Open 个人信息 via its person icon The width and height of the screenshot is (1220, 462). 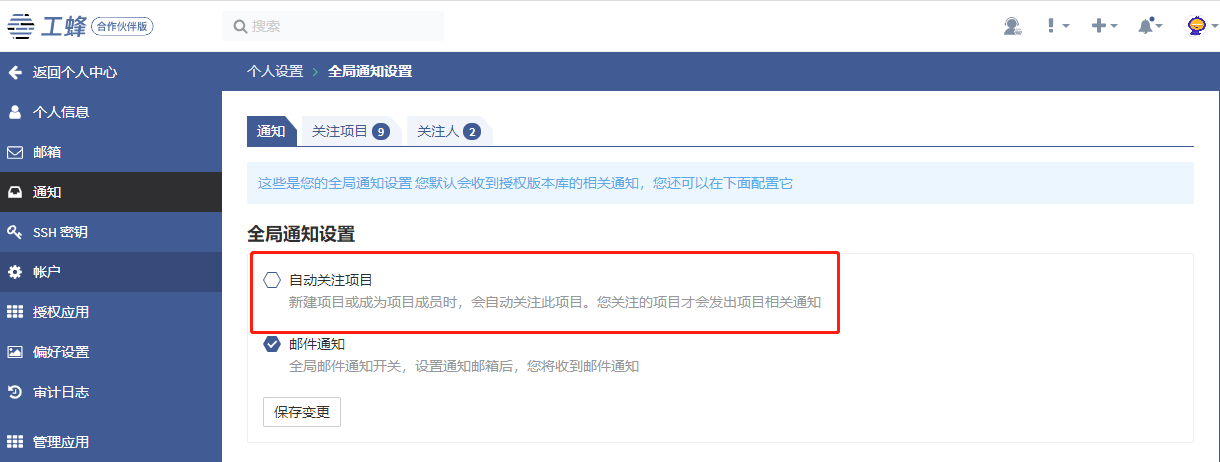coord(15,112)
